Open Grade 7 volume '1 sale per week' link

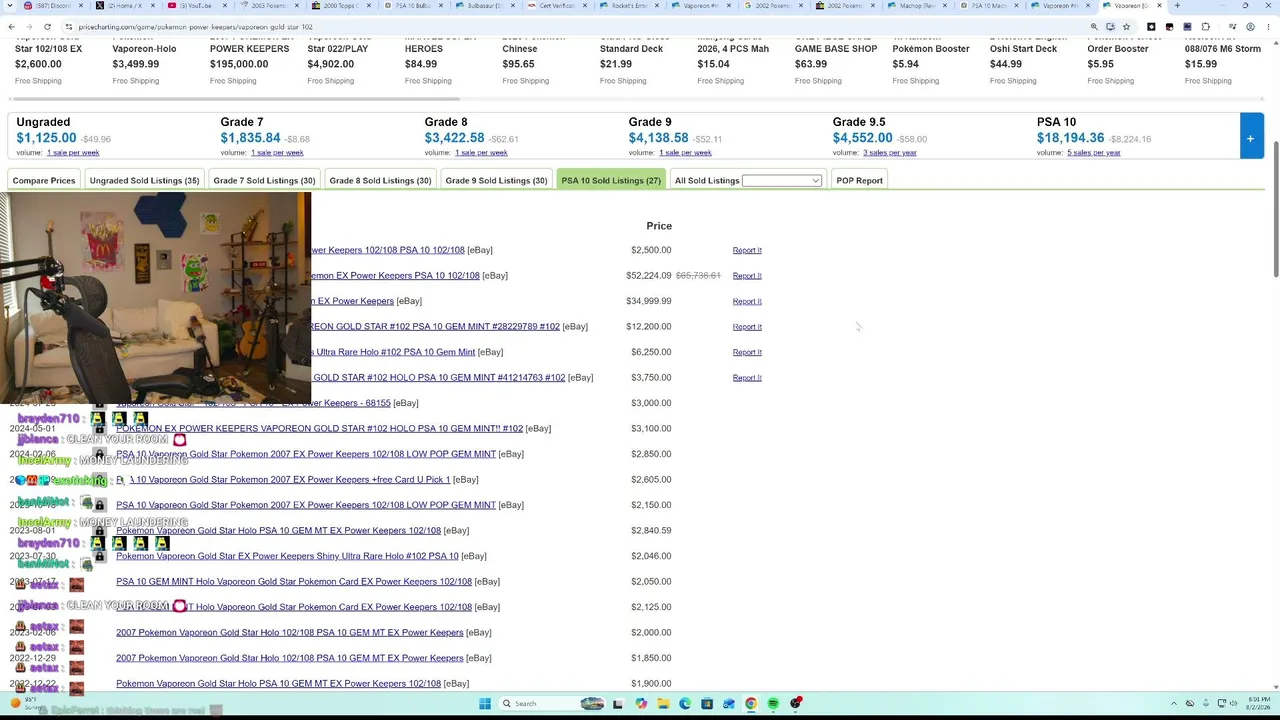[x=277, y=153]
